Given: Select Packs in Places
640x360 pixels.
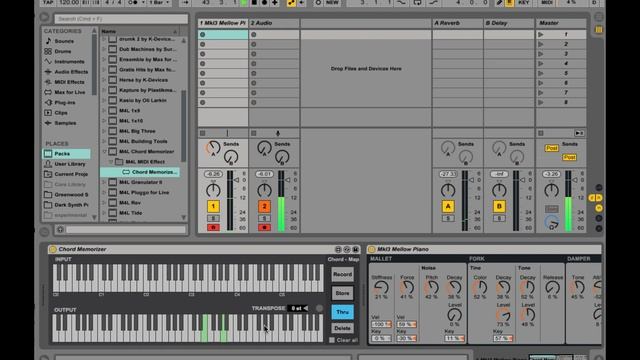Looking at the screenshot, I should click(66, 153).
